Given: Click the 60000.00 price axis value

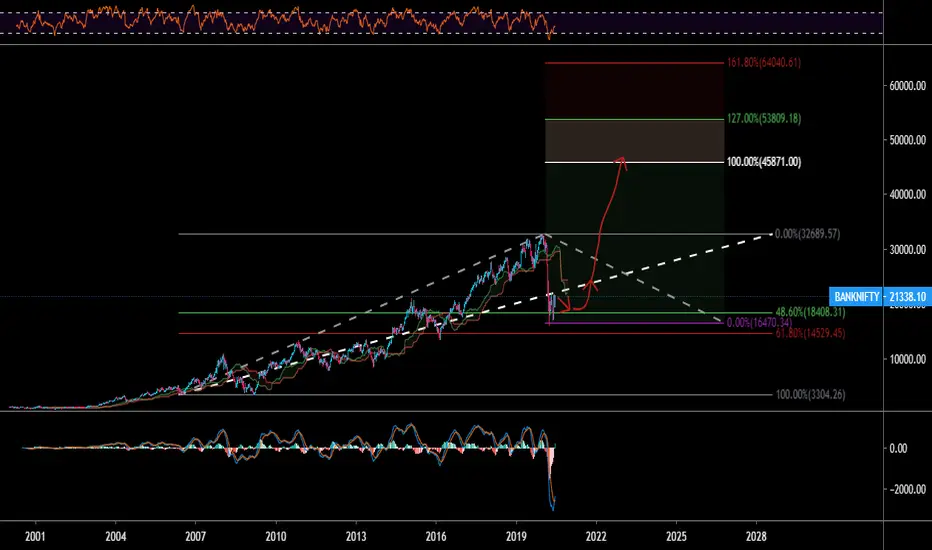Looking at the screenshot, I should coord(907,86).
